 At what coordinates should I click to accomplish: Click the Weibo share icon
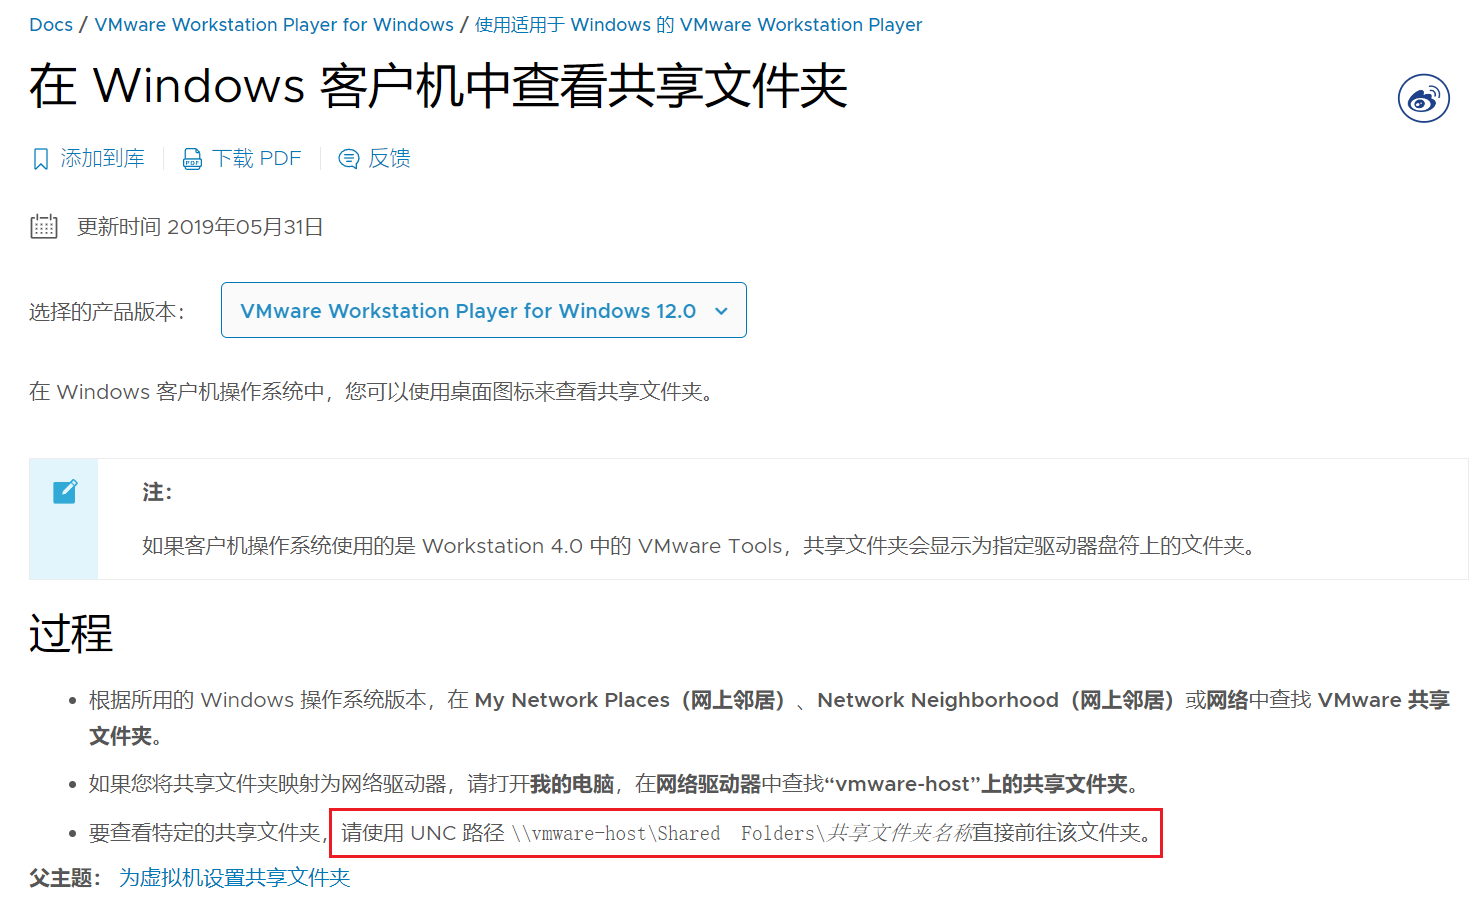click(x=1423, y=98)
